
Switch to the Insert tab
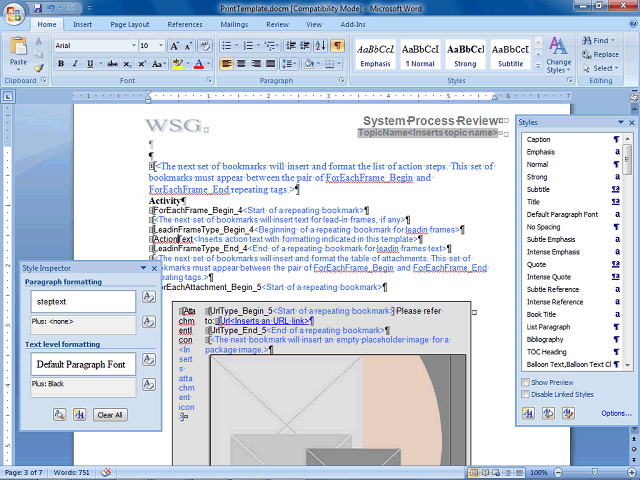pyautogui.click(x=82, y=24)
